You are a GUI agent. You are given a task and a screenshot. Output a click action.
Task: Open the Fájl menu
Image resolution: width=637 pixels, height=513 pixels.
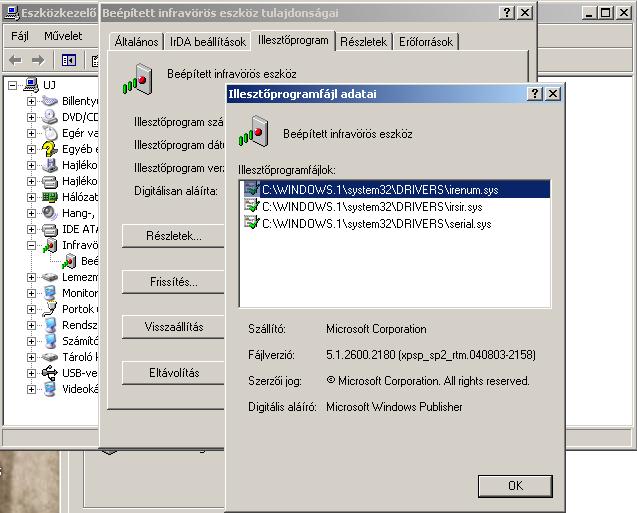pos(20,36)
